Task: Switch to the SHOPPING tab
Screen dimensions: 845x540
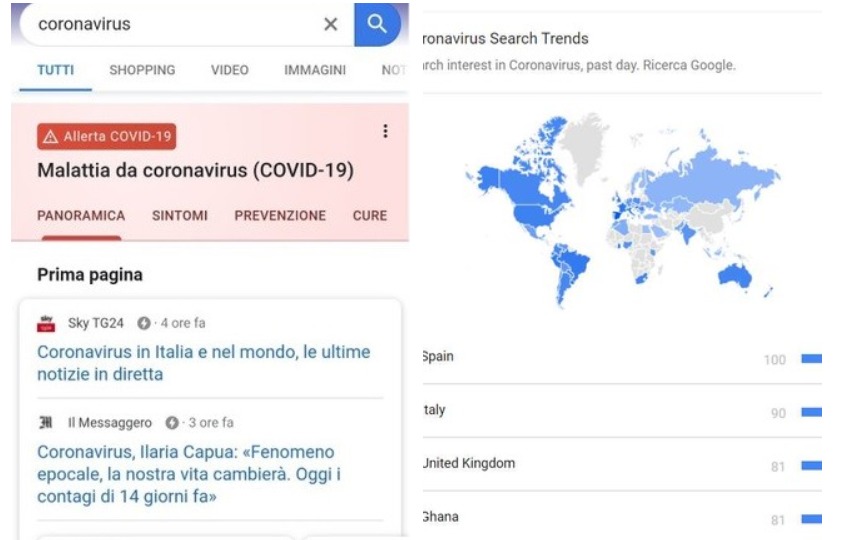Action: [142, 70]
